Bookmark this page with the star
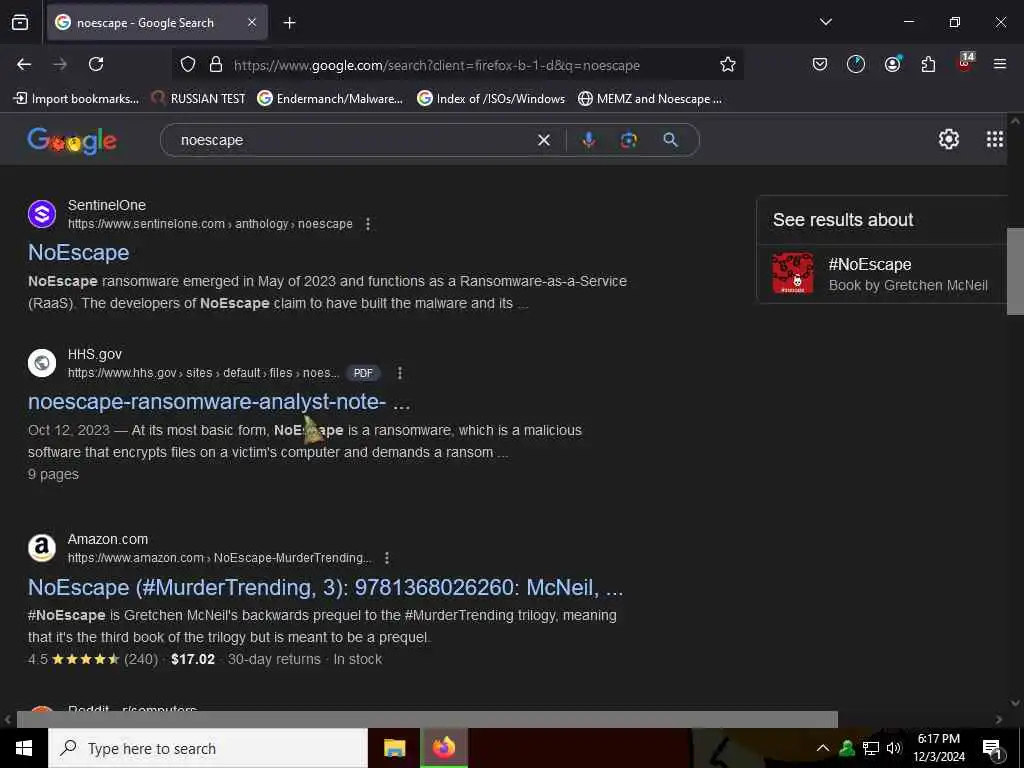This screenshot has height=768, width=1024. 728,65
